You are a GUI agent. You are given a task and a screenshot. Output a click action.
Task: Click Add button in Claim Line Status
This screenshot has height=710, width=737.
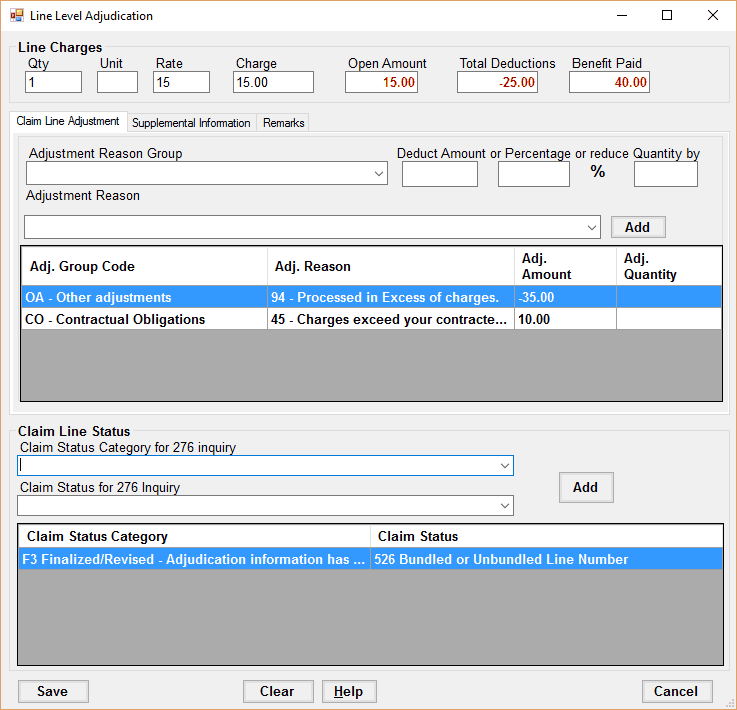(x=585, y=487)
